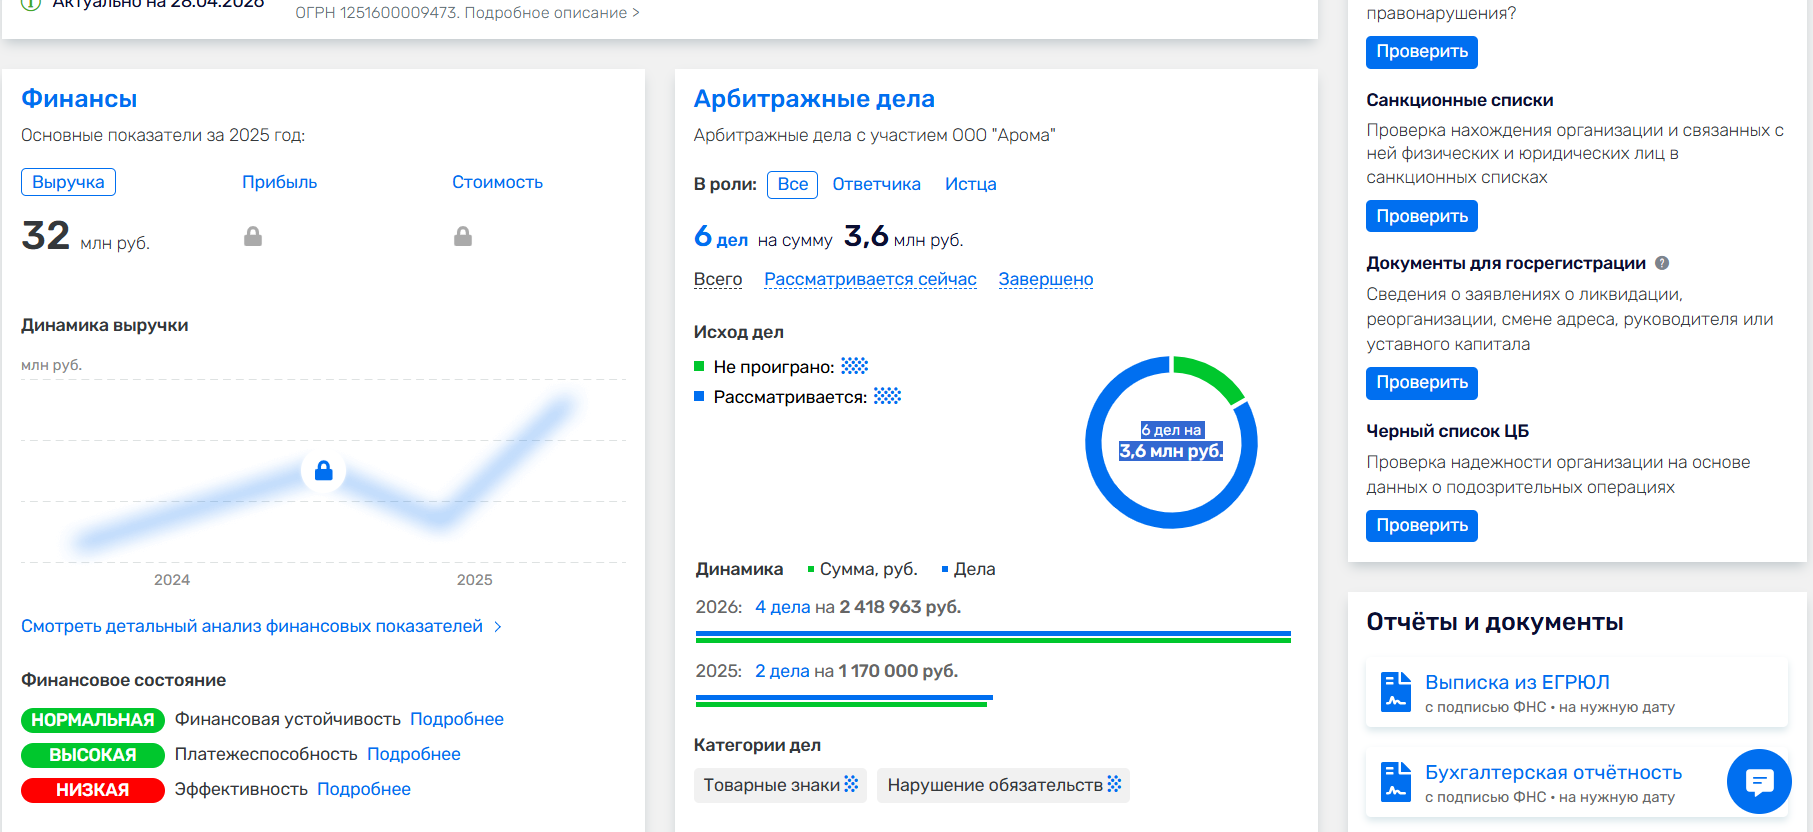Viewport: 1813px width, 832px height.
Task: Select the Выручка indicator toggle
Action: tap(68, 182)
